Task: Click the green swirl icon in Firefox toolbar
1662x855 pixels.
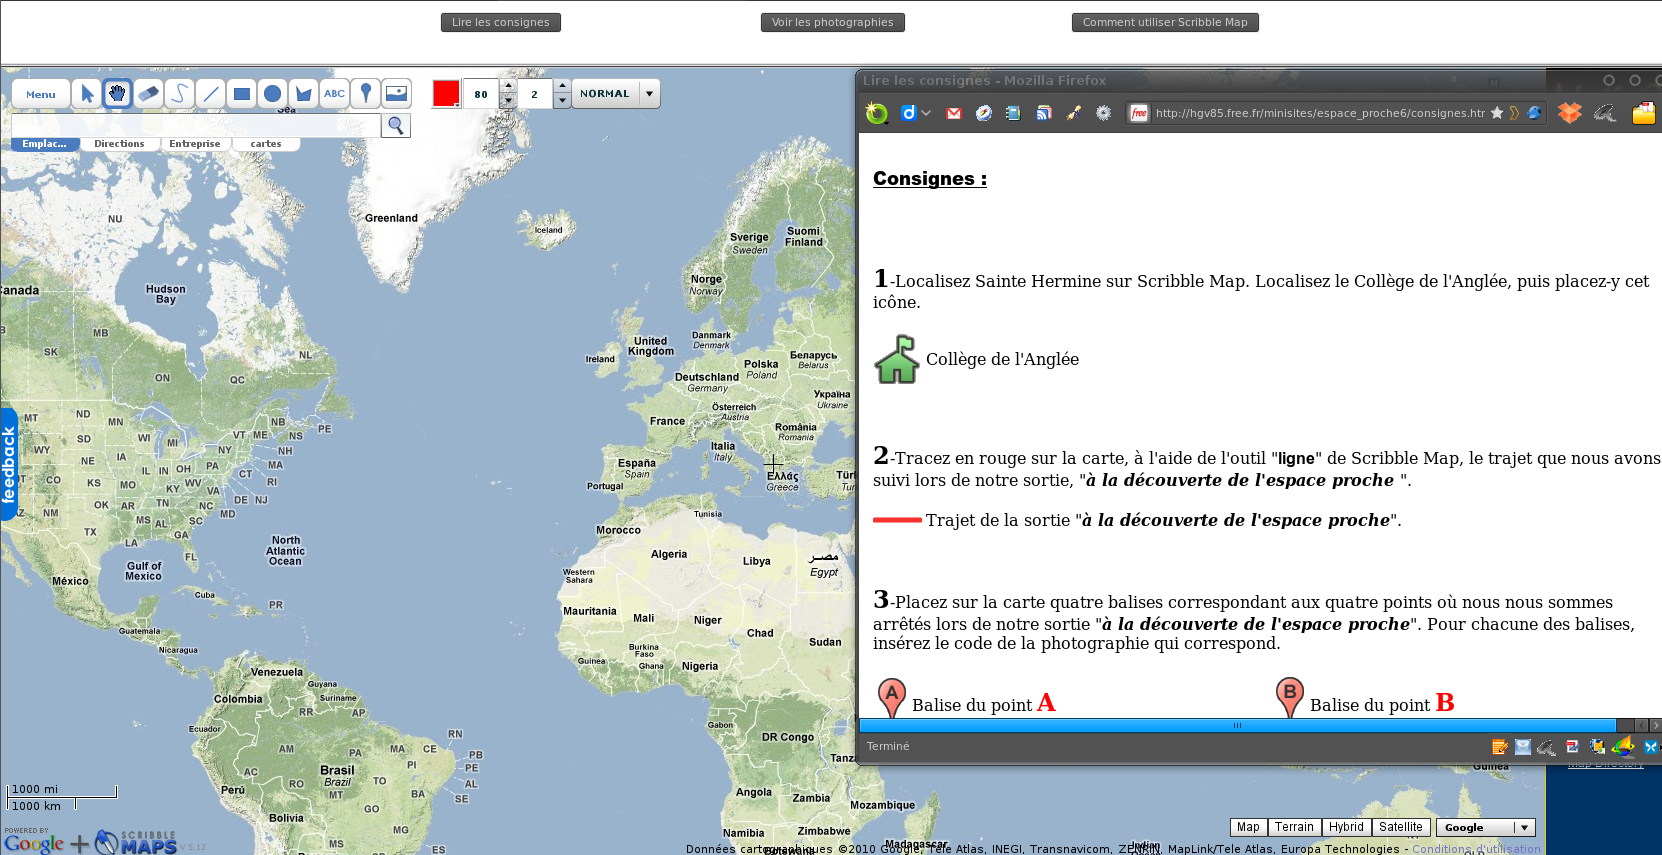Action: click(877, 113)
